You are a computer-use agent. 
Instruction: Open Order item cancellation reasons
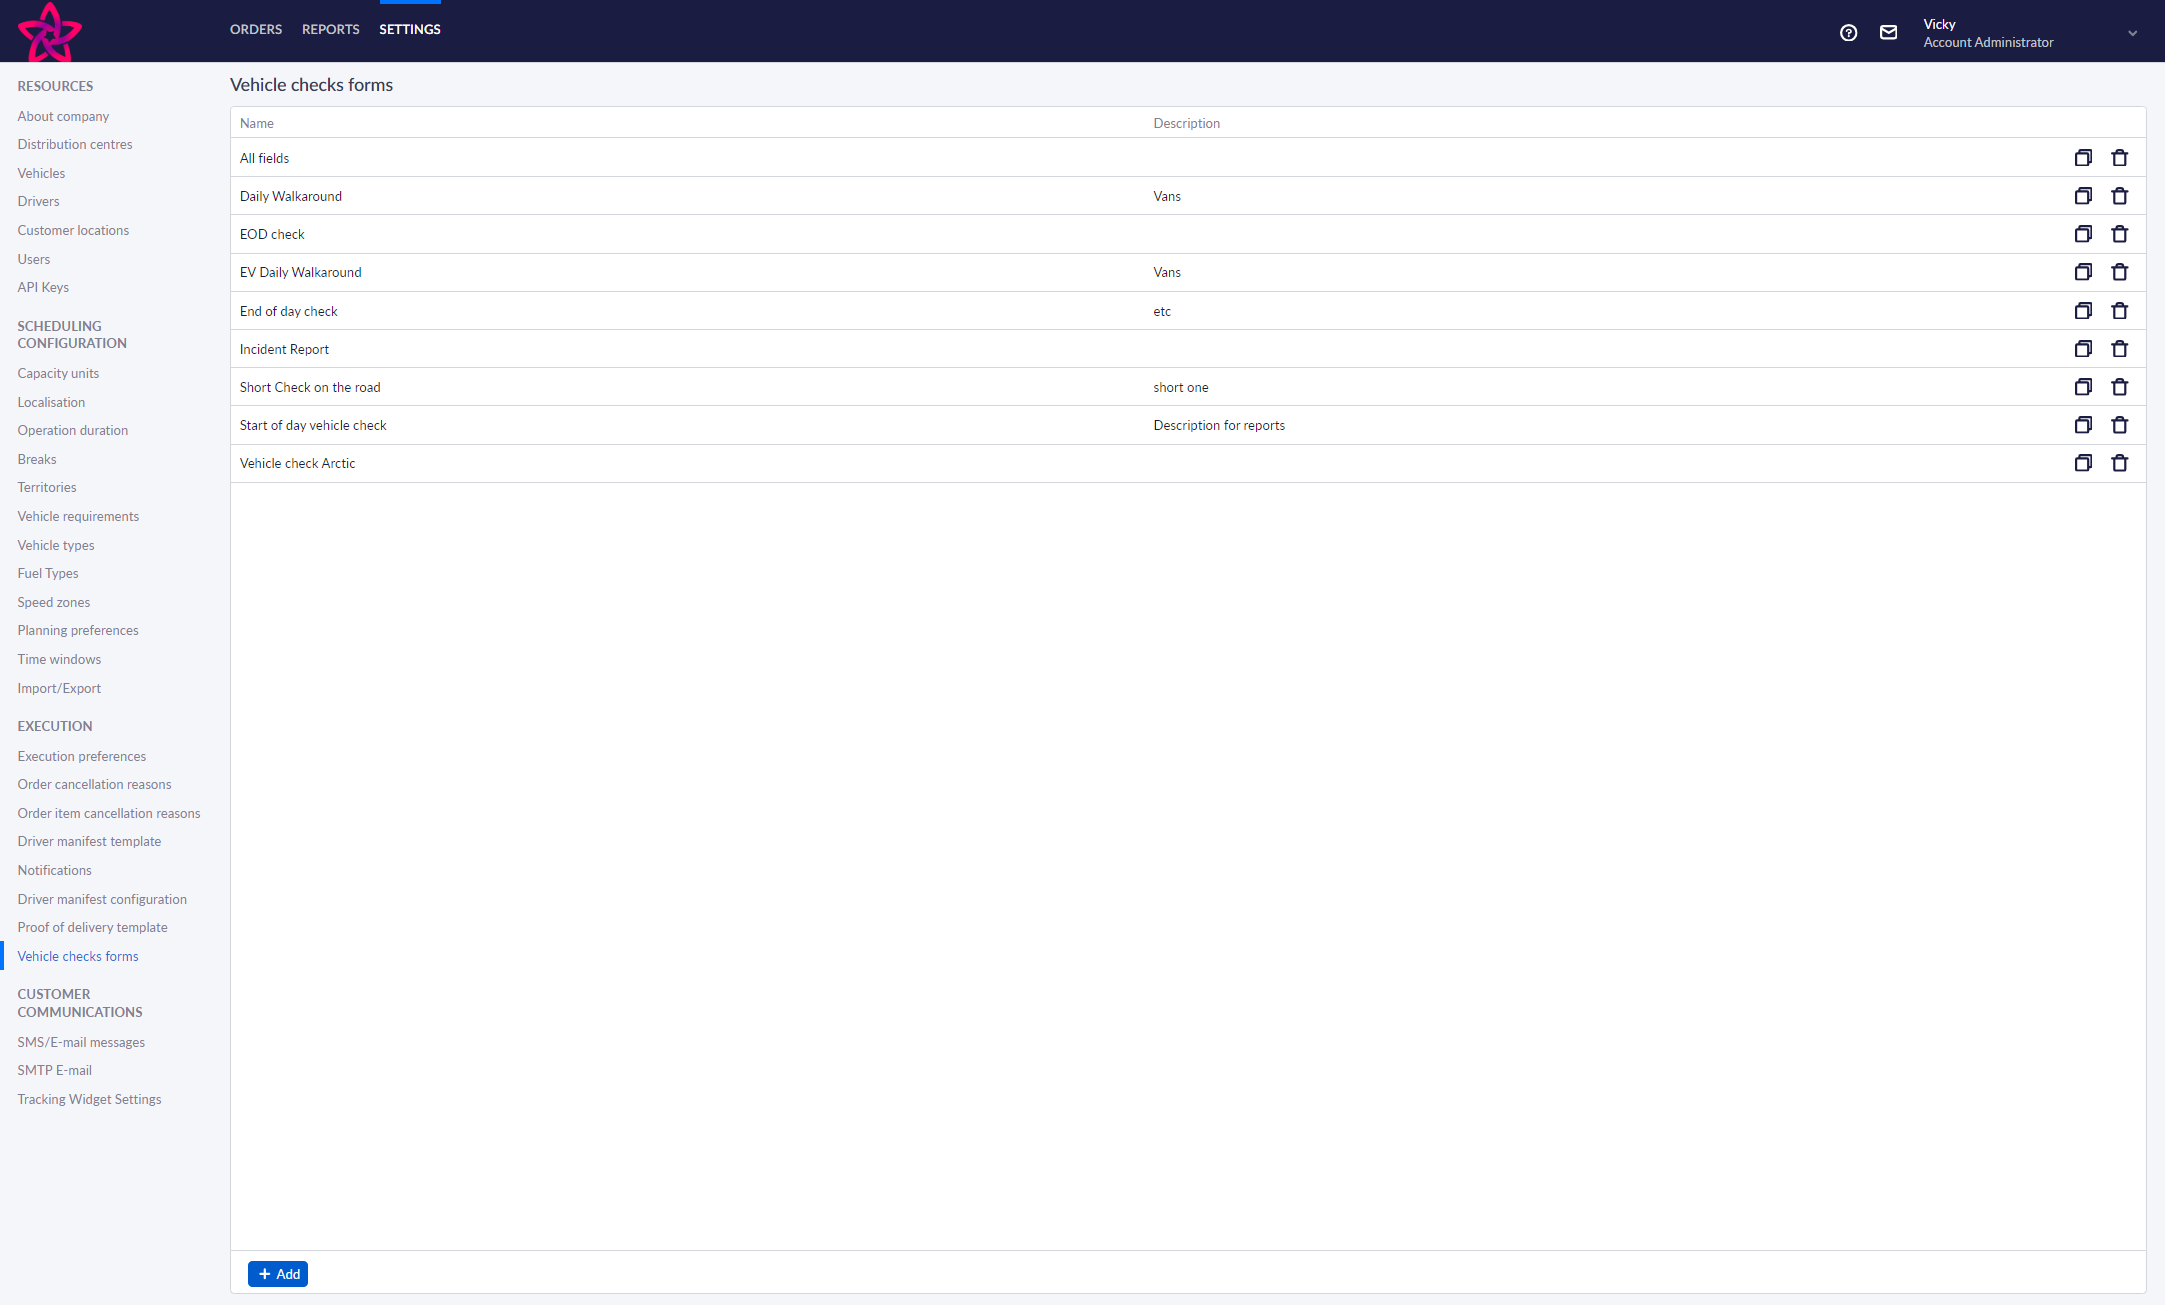click(x=109, y=813)
